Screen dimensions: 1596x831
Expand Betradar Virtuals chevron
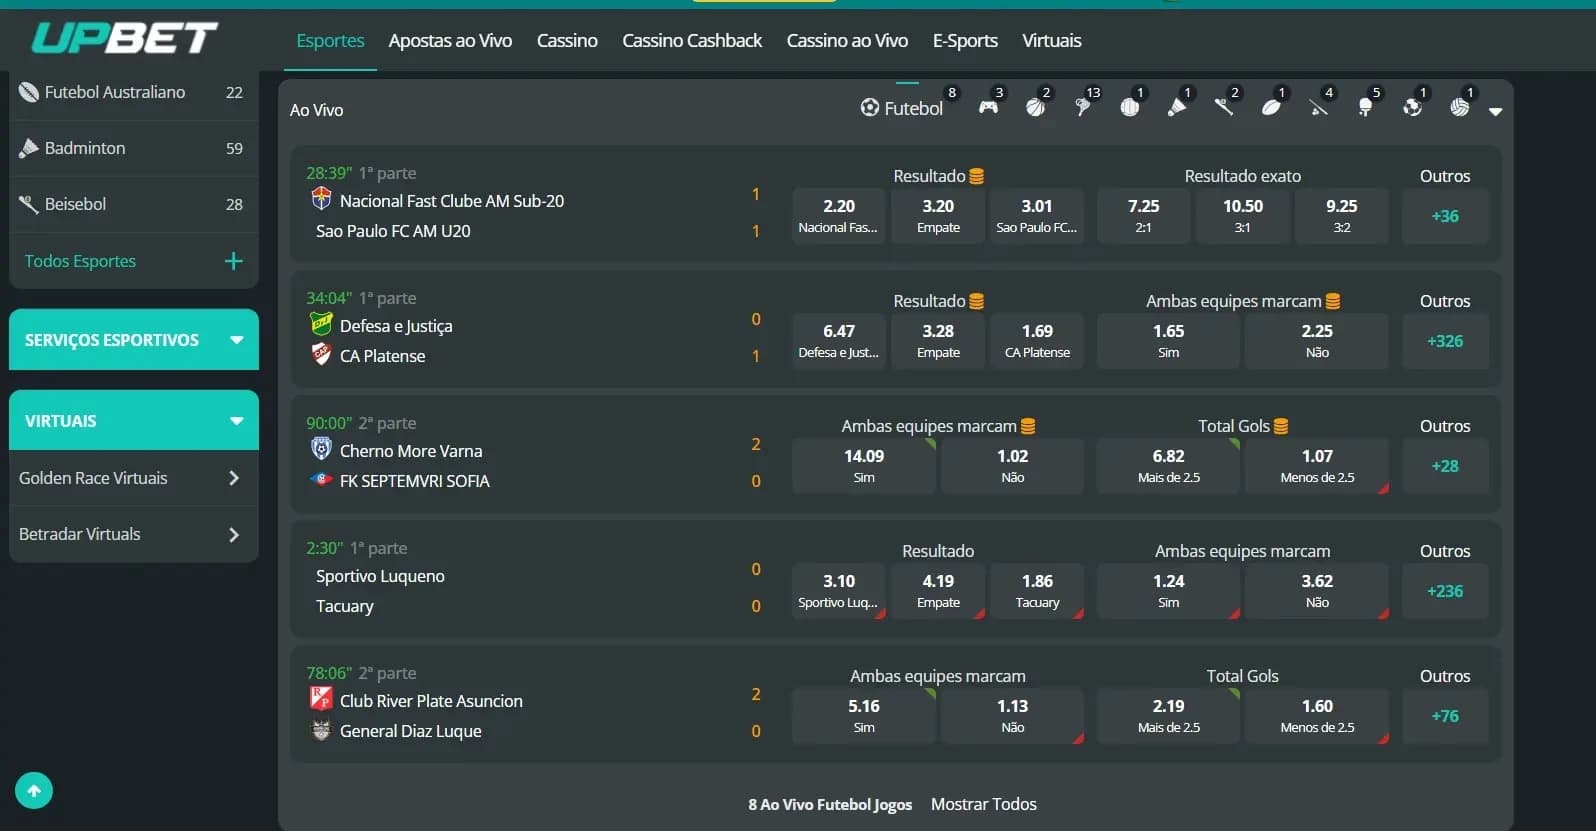click(234, 534)
